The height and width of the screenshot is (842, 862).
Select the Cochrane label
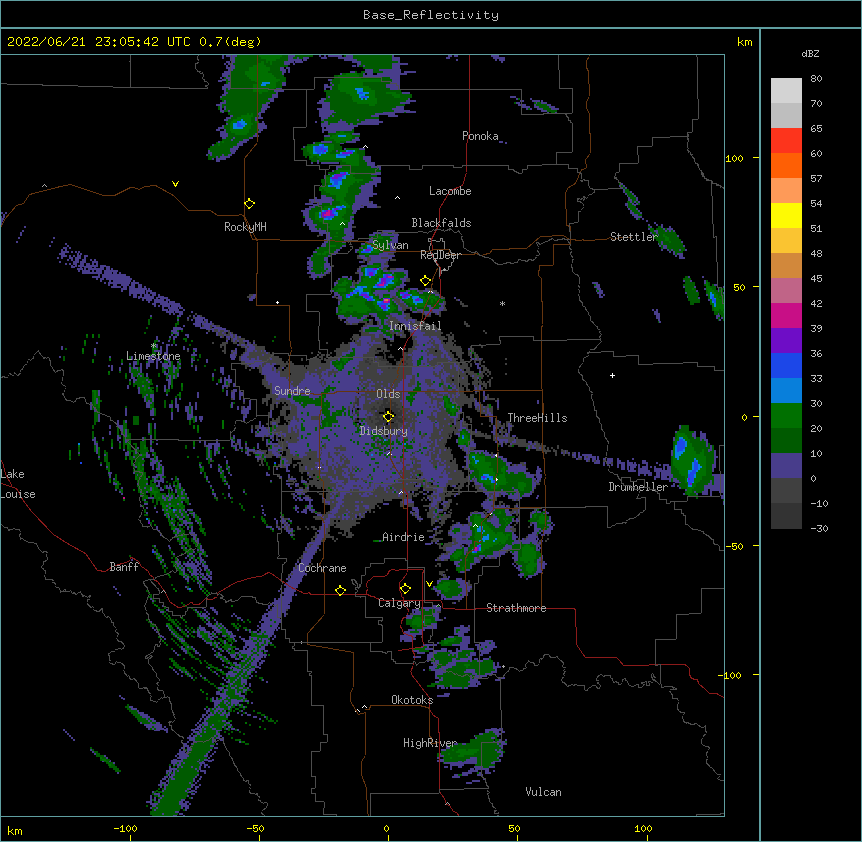coord(322,568)
